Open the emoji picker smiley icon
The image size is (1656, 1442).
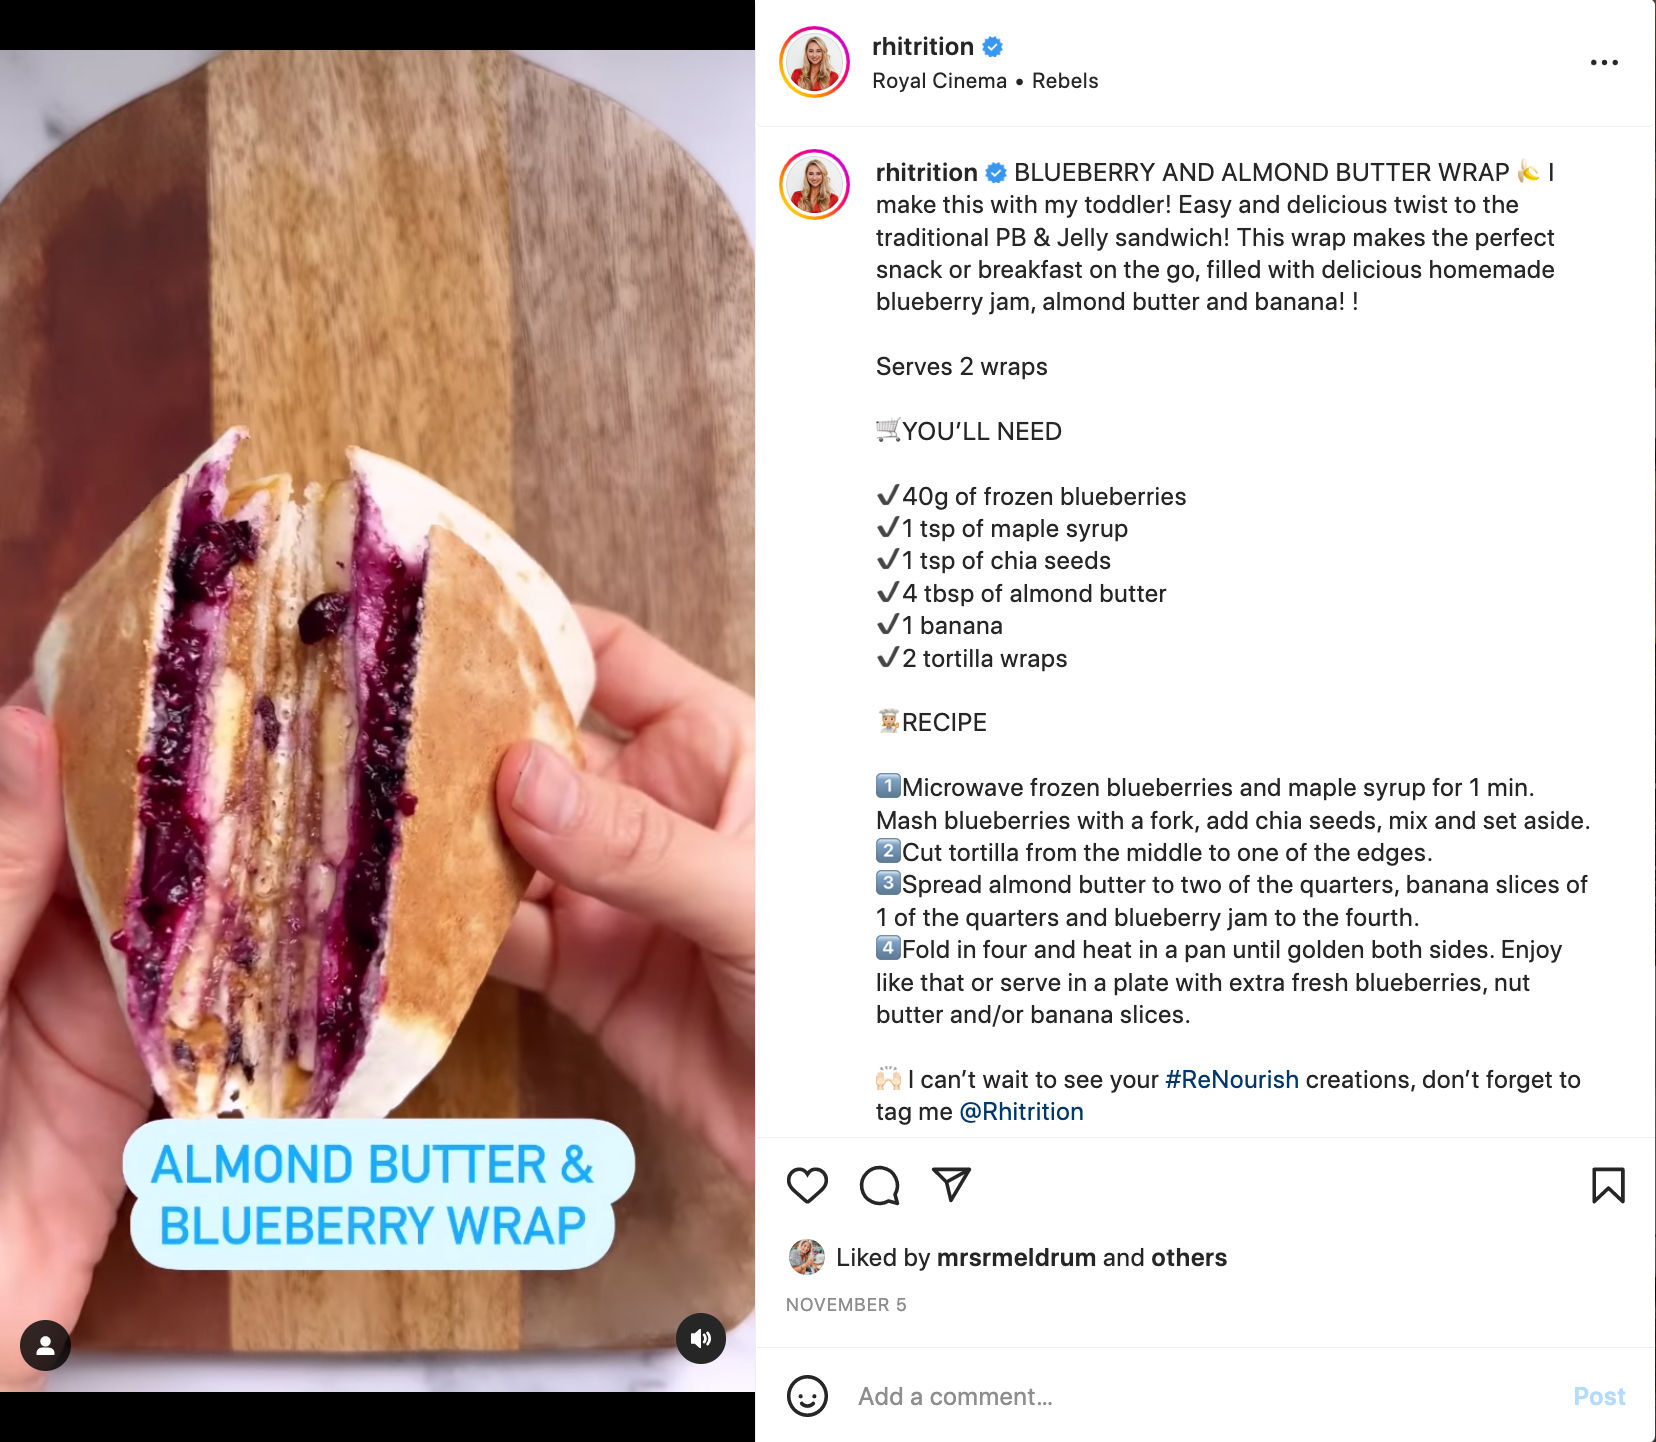[807, 1396]
